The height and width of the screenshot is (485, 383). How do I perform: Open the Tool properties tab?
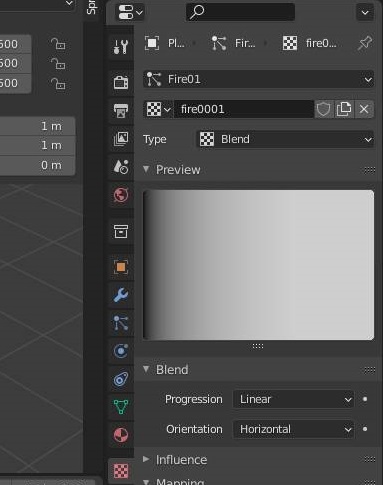[121, 47]
